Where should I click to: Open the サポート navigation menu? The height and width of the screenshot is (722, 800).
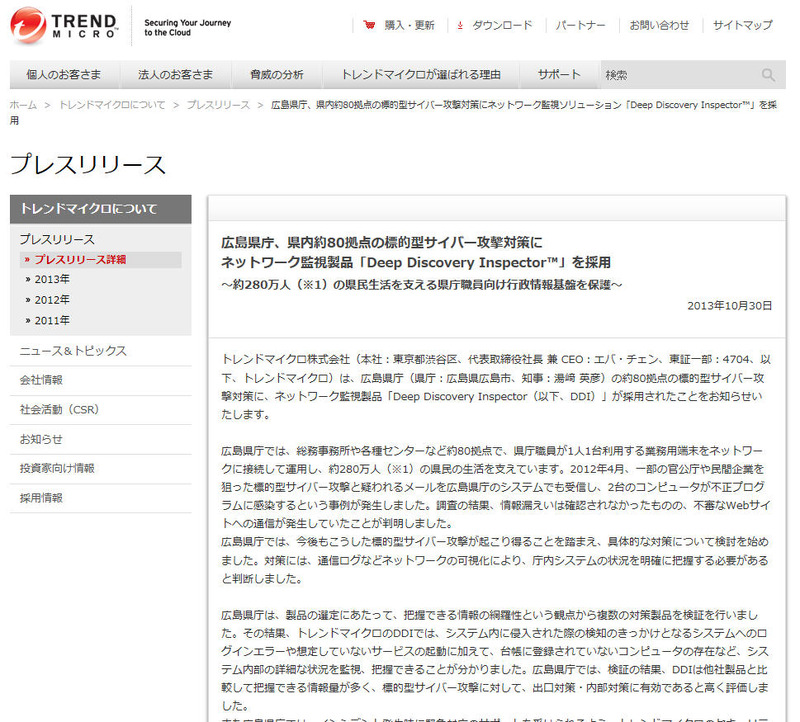[559, 75]
